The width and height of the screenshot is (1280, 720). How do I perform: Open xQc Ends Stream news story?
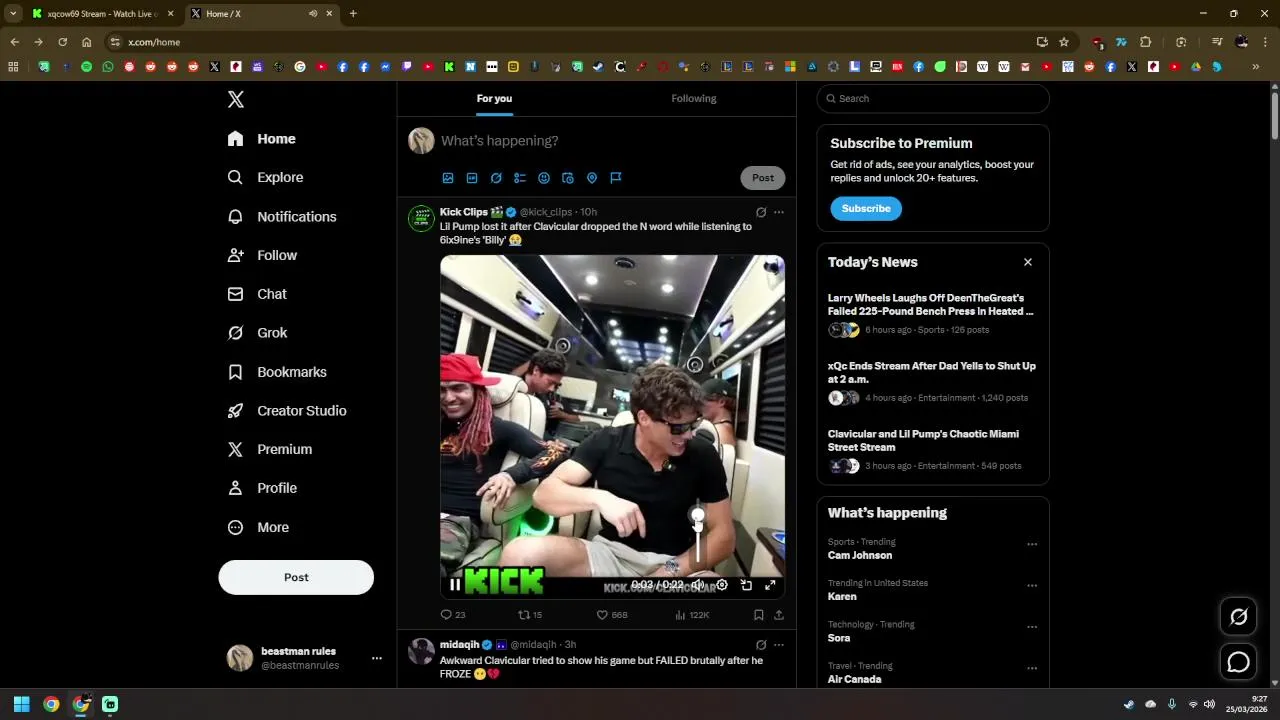point(932,381)
